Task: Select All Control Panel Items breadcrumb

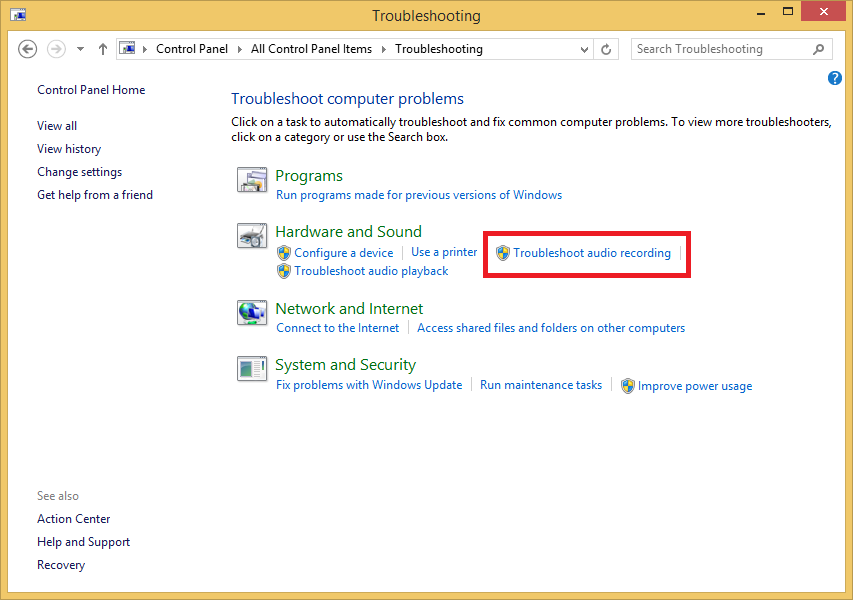Action: coord(311,49)
